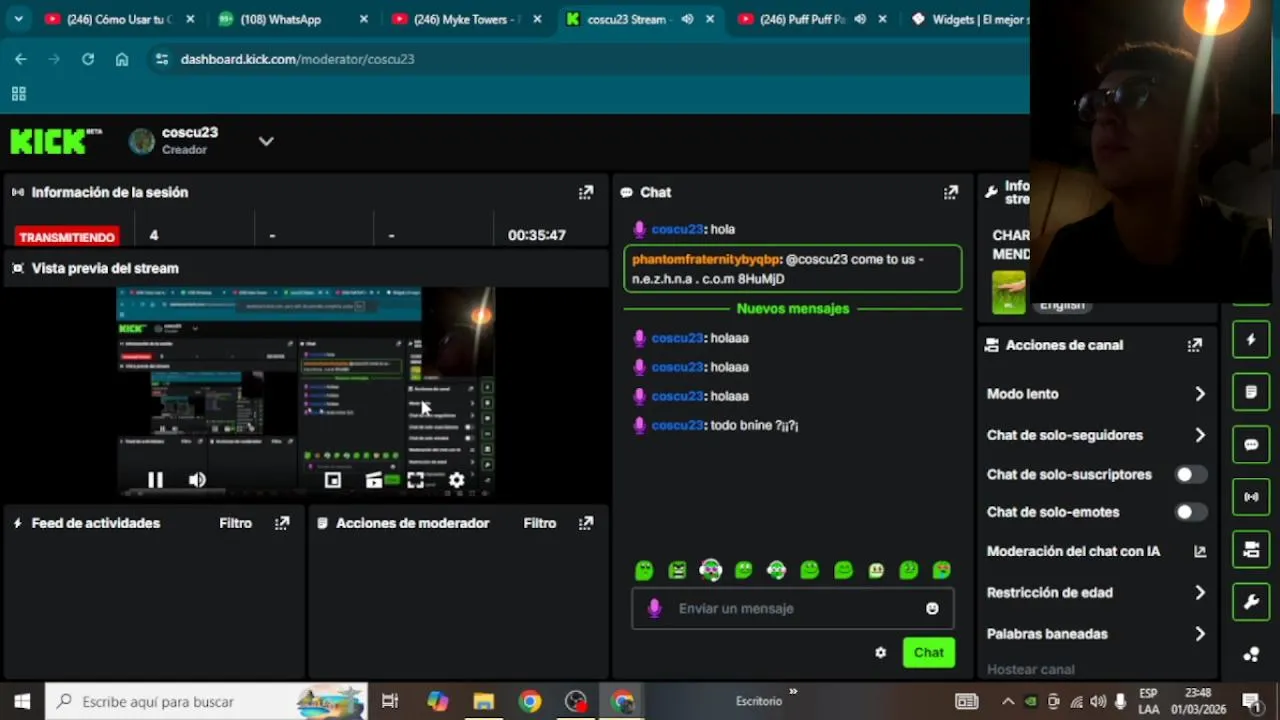Screen dimensions: 1280x720
Task: Expand Restricción de edad options
Action: coord(1200,593)
